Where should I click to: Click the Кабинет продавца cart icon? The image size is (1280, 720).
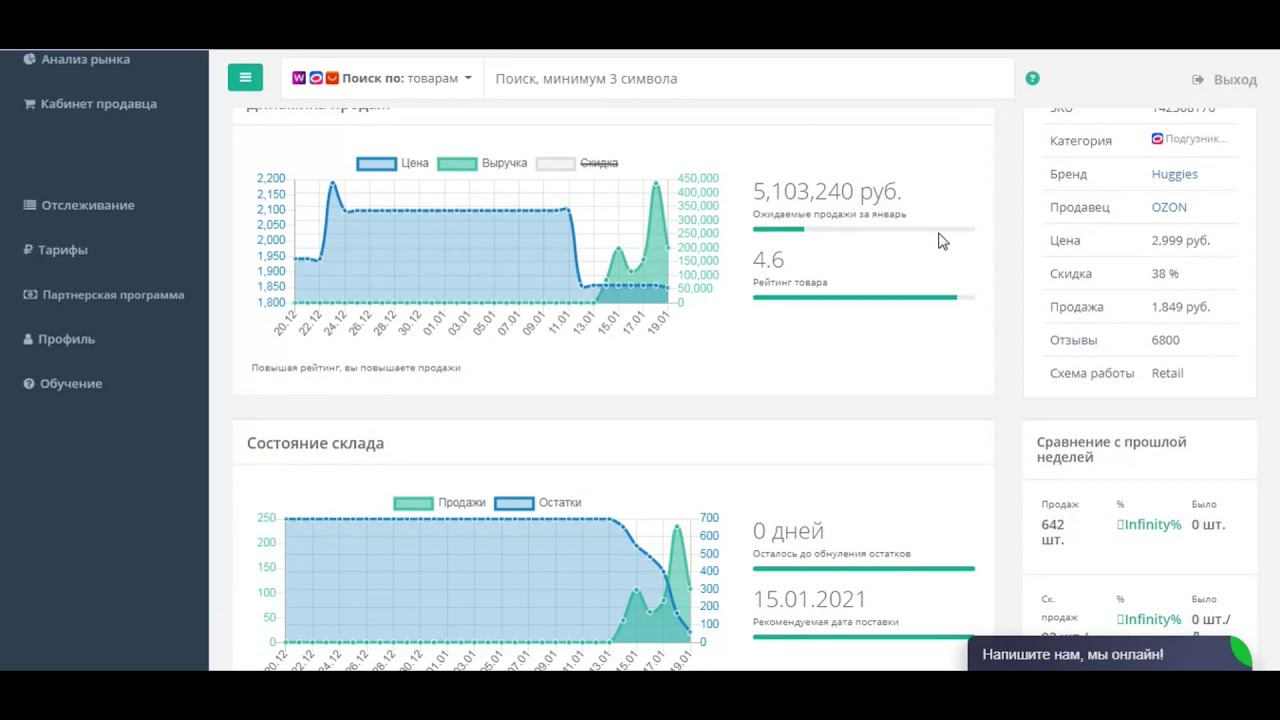coord(30,104)
